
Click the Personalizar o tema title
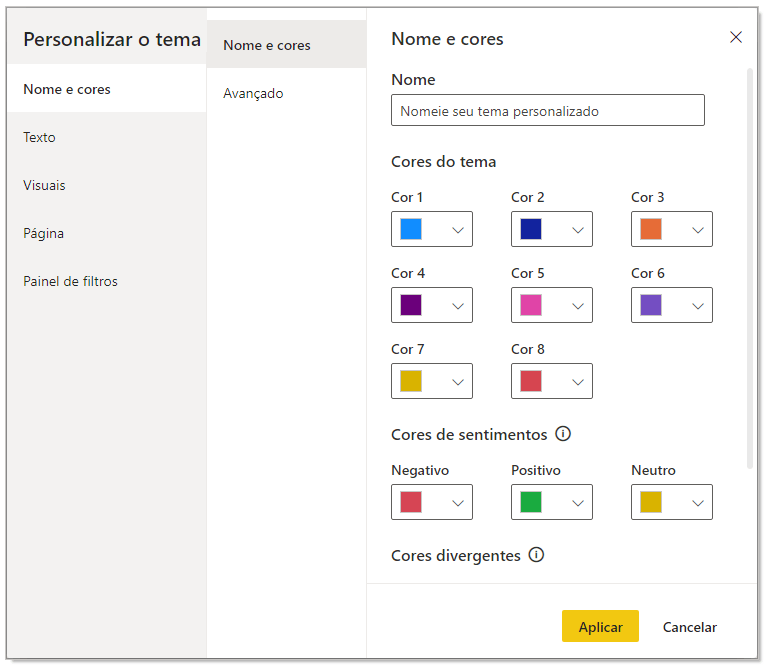[x=112, y=40]
